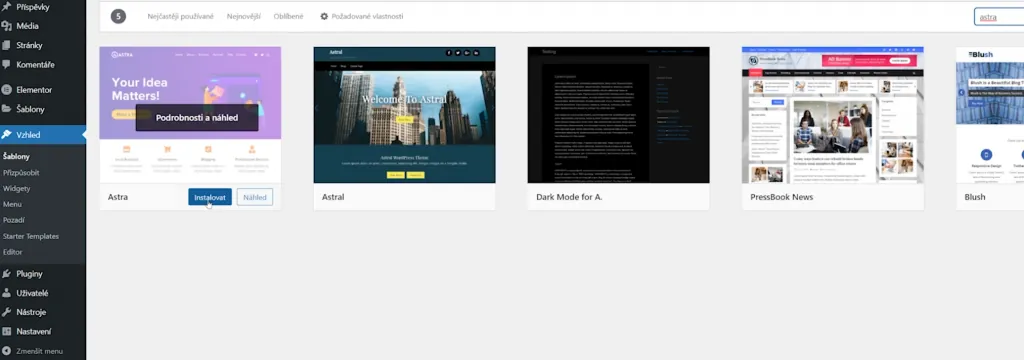Click the gear icon by Požadované vlastnosti

[324, 16]
